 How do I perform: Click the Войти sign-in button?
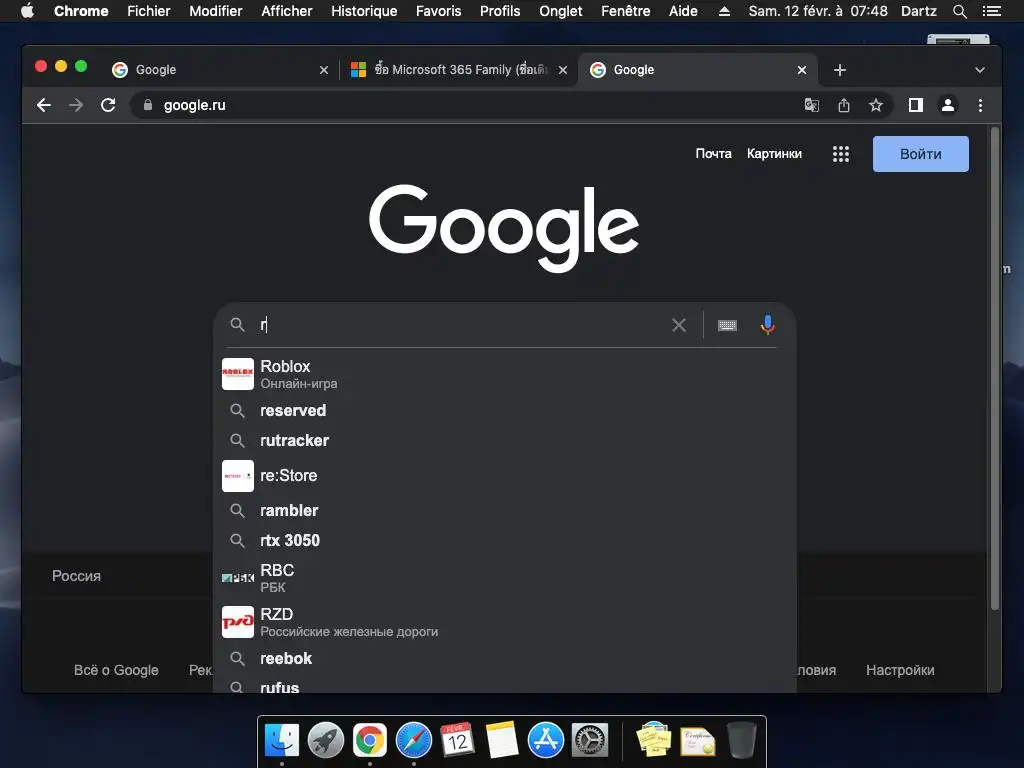920,154
